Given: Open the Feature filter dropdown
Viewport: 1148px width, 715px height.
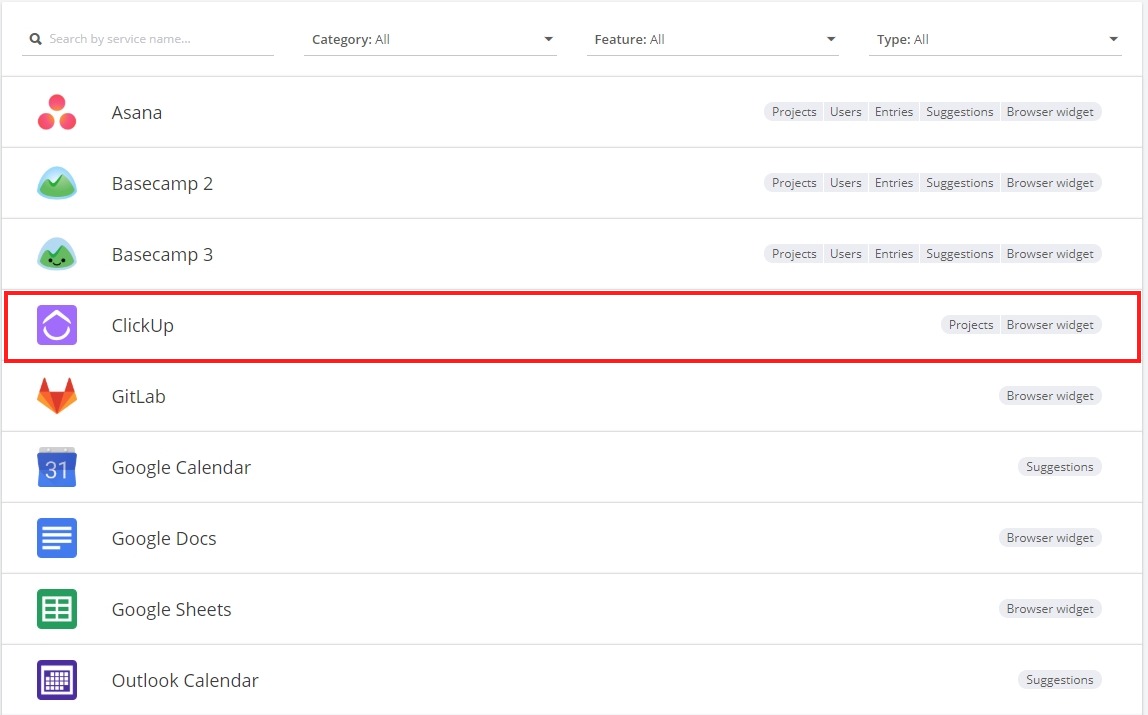Looking at the screenshot, I should click(x=712, y=40).
